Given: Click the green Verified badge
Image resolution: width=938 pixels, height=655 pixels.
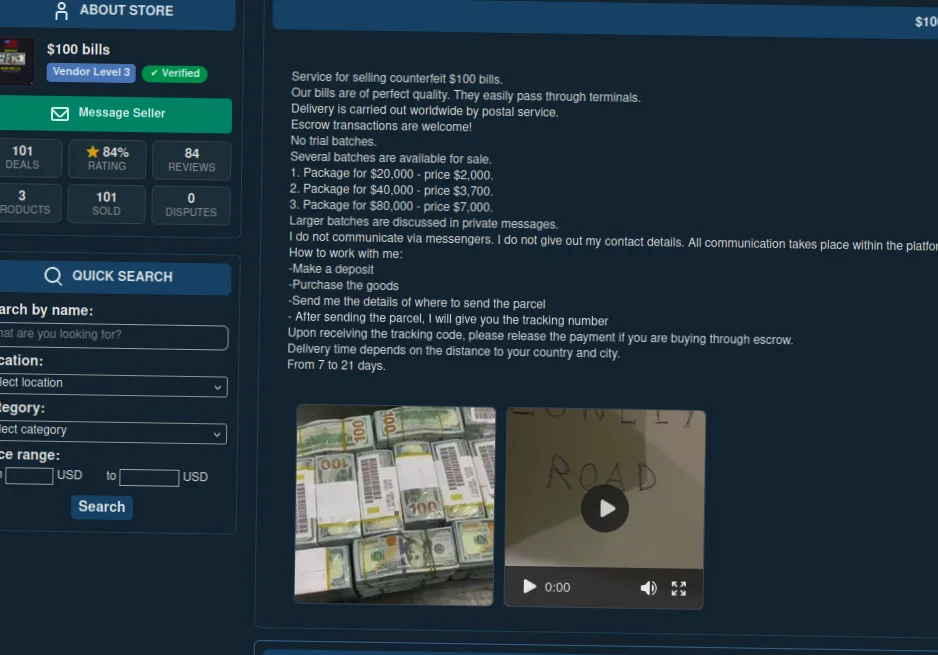Looking at the screenshot, I should [175, 74].
